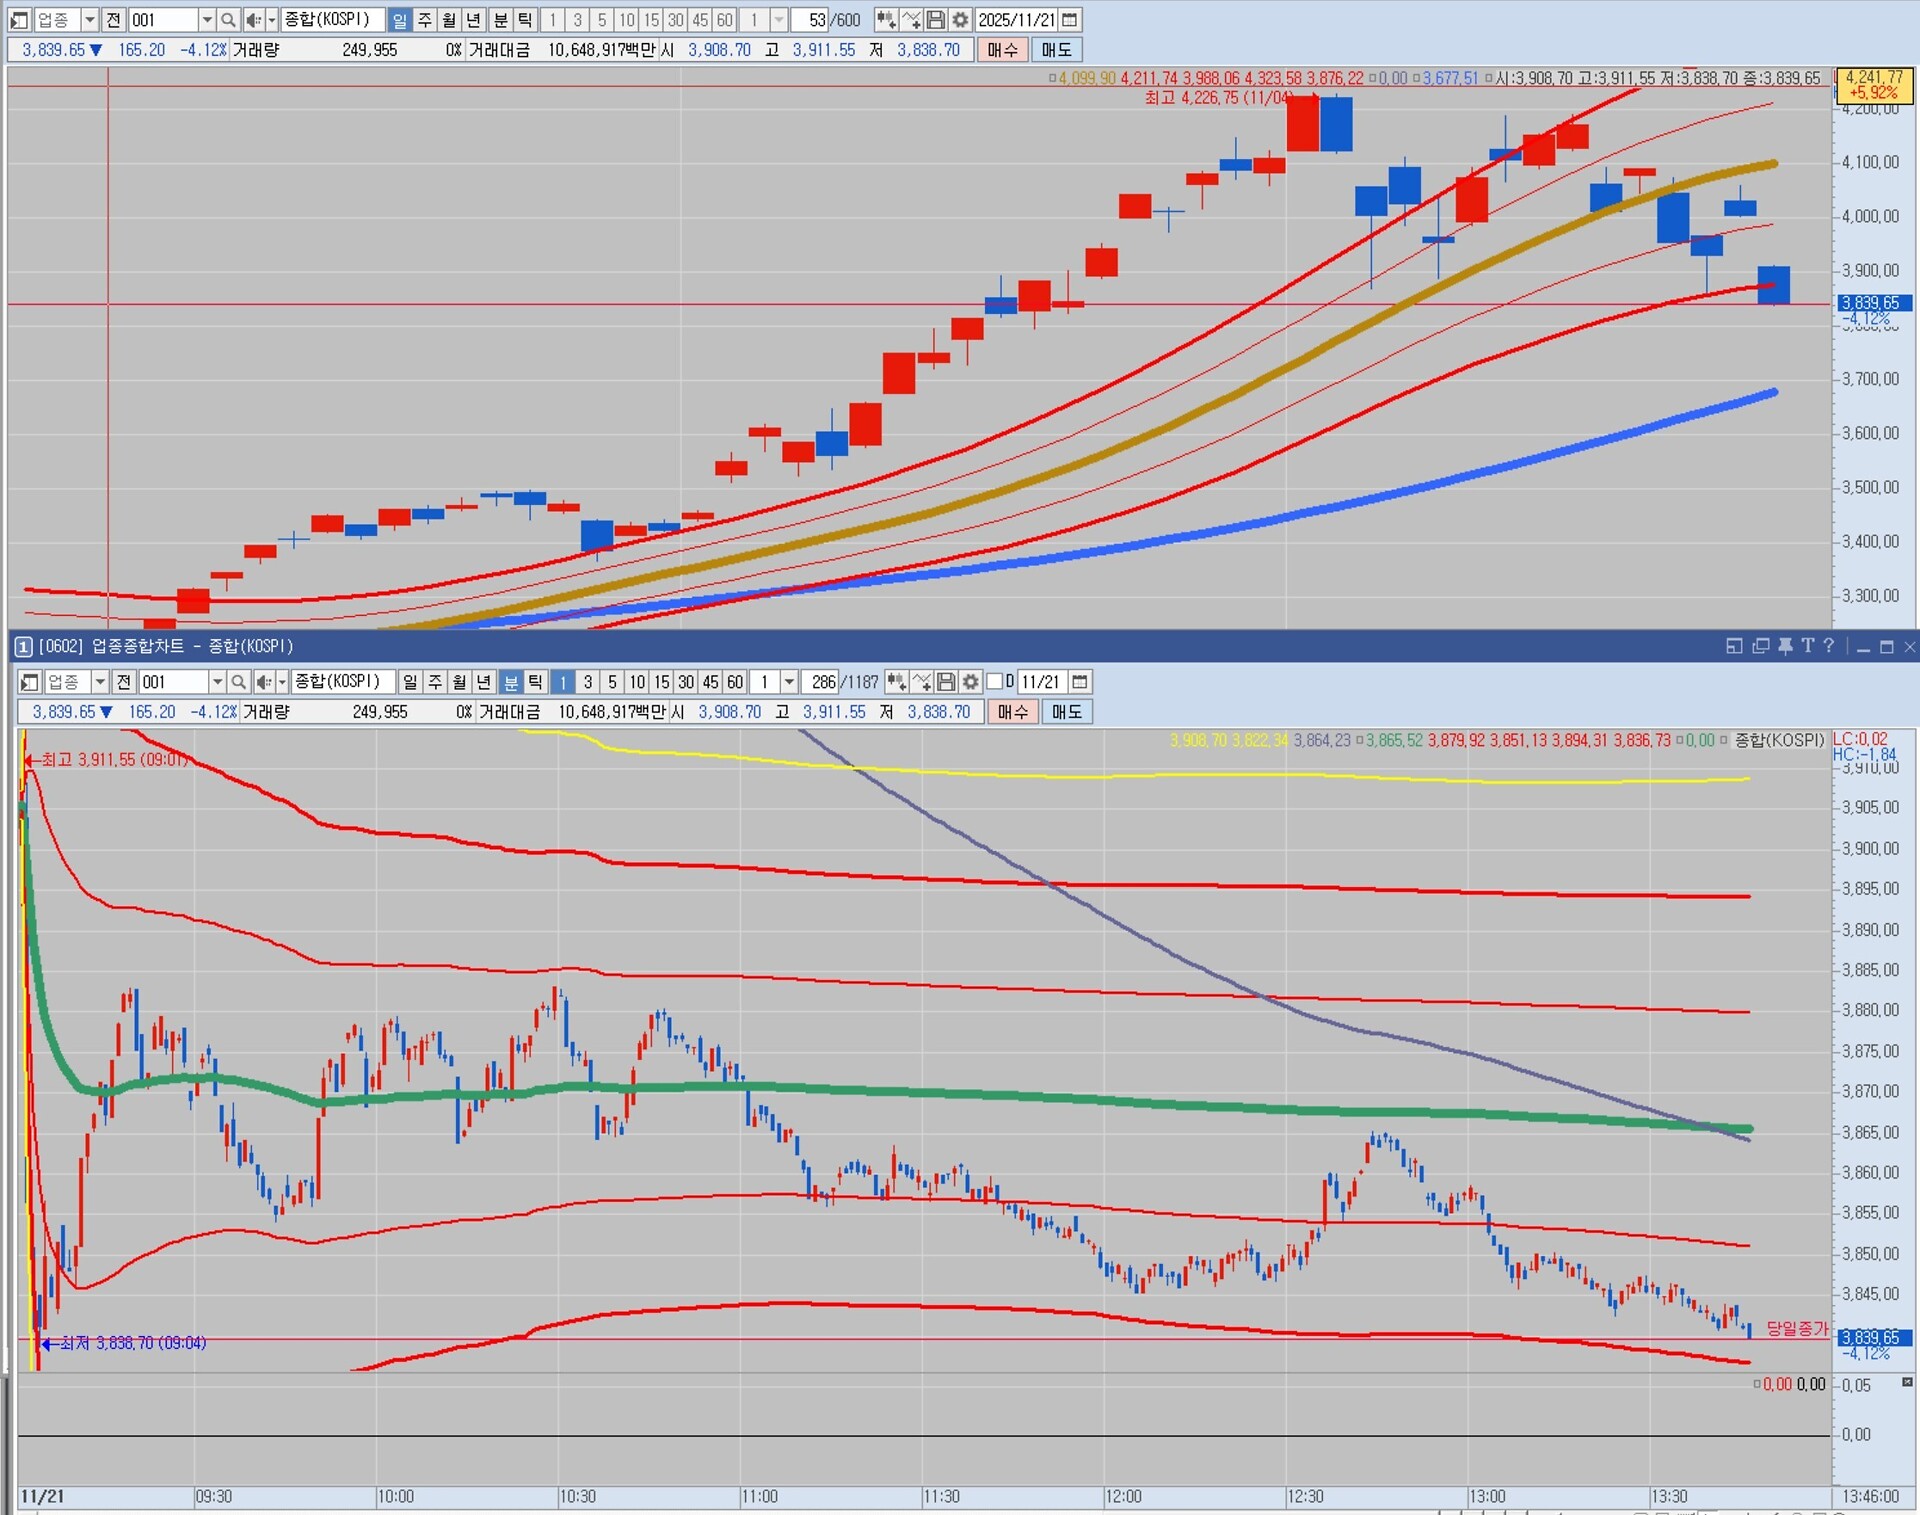Select 3-minute interval in lower chart toolbar
1920x1515 pixels.
click(588, 682)
